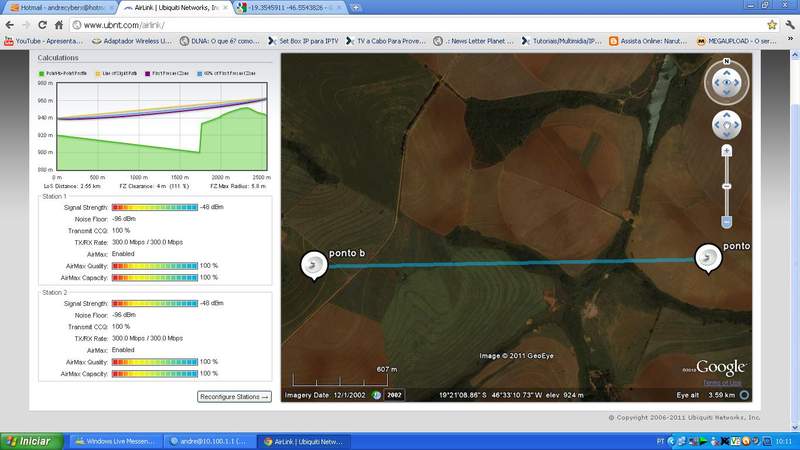Zoom in with the plus button

click(x=727, y=151)
